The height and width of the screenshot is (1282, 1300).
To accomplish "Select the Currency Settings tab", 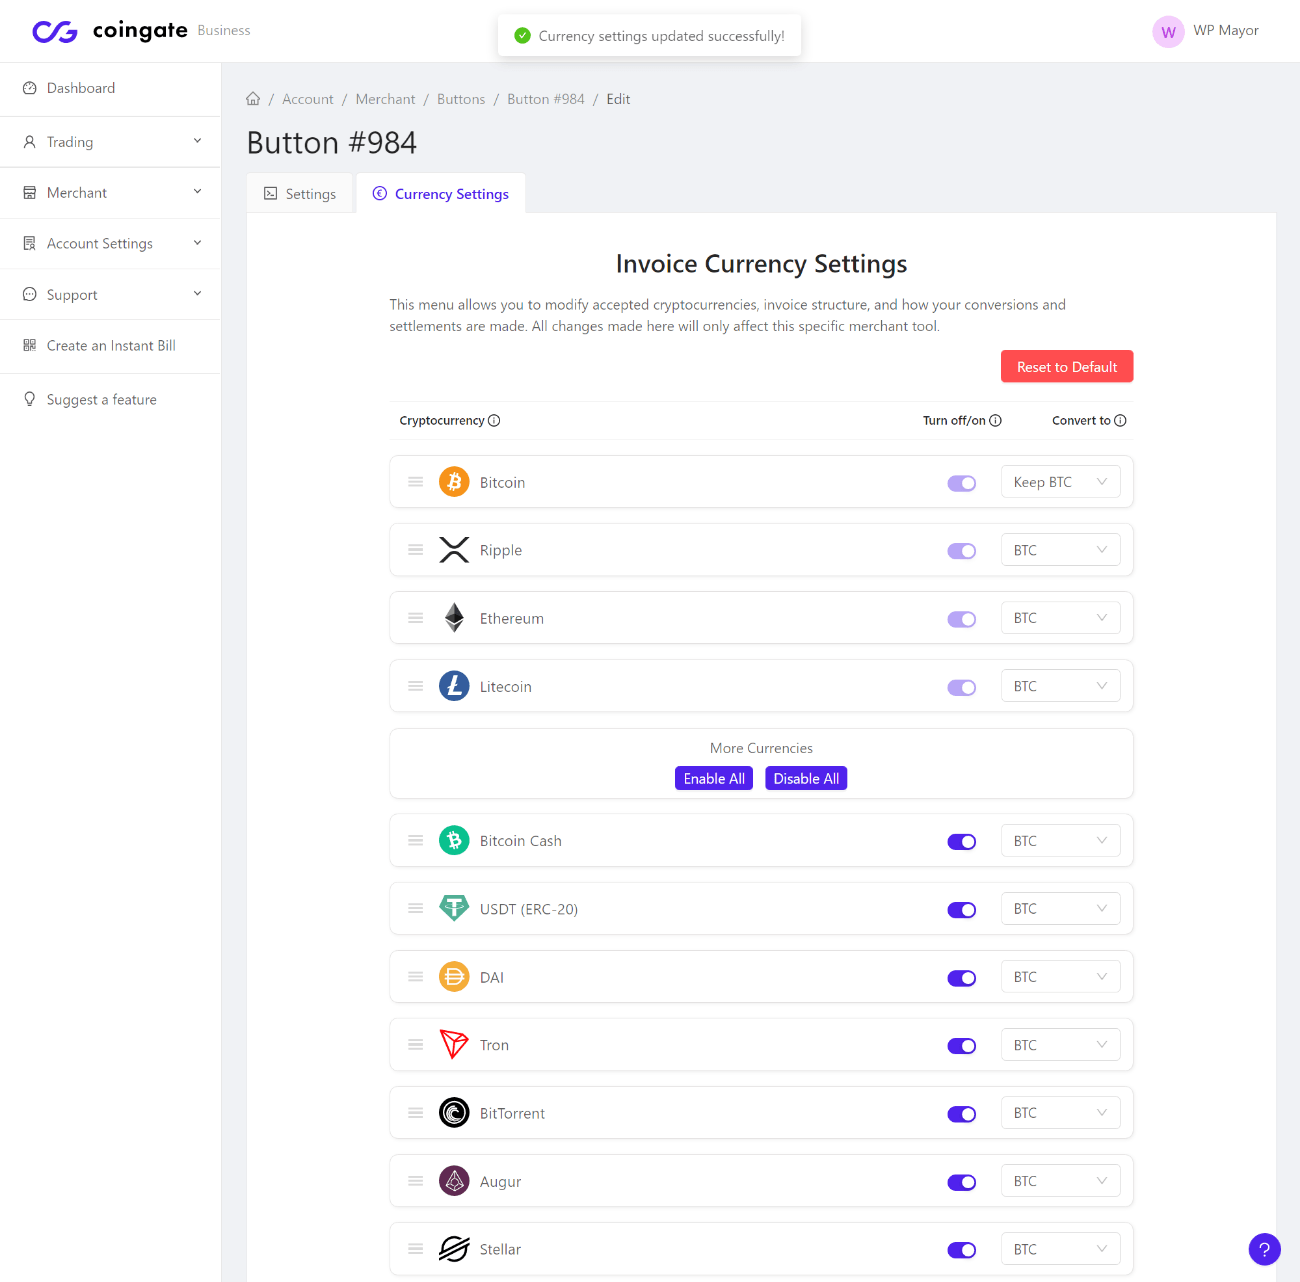I will 441,194.
